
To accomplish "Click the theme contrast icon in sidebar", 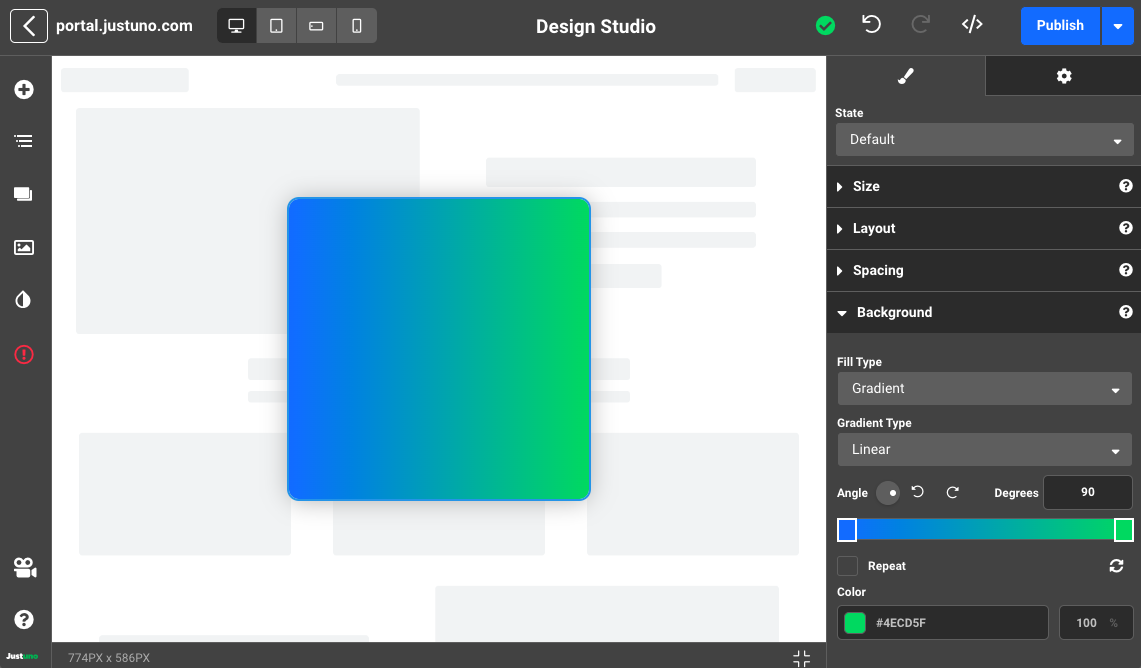I will coord(24,300).
